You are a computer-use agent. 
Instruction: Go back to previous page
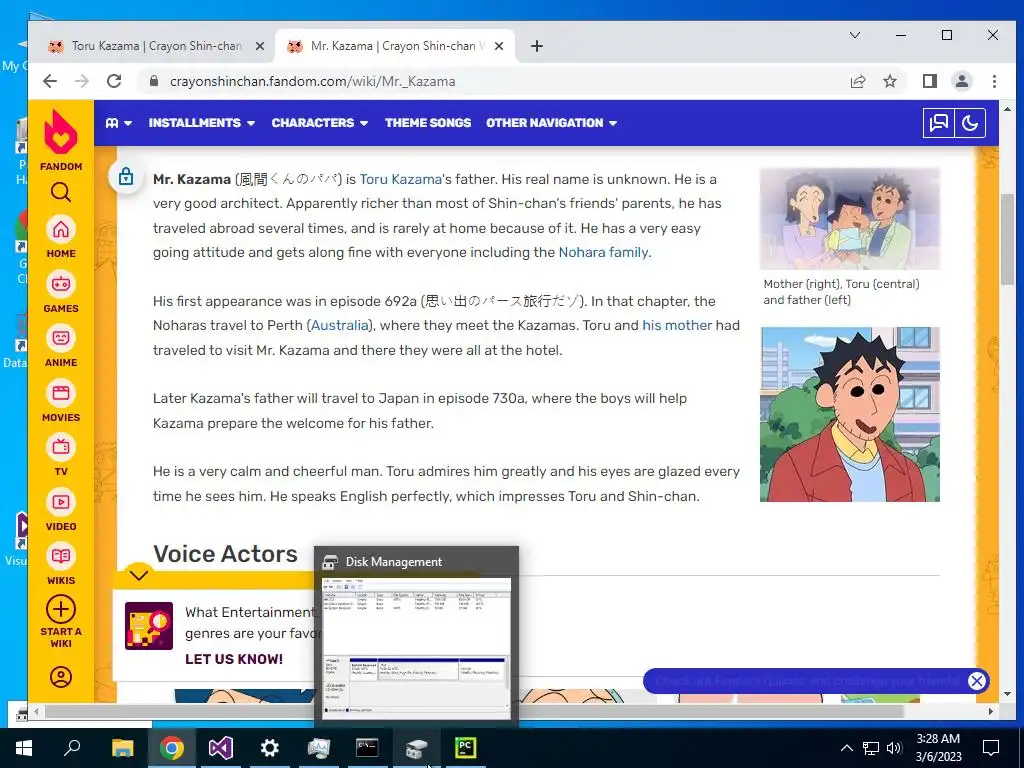[x=50, y=81]
